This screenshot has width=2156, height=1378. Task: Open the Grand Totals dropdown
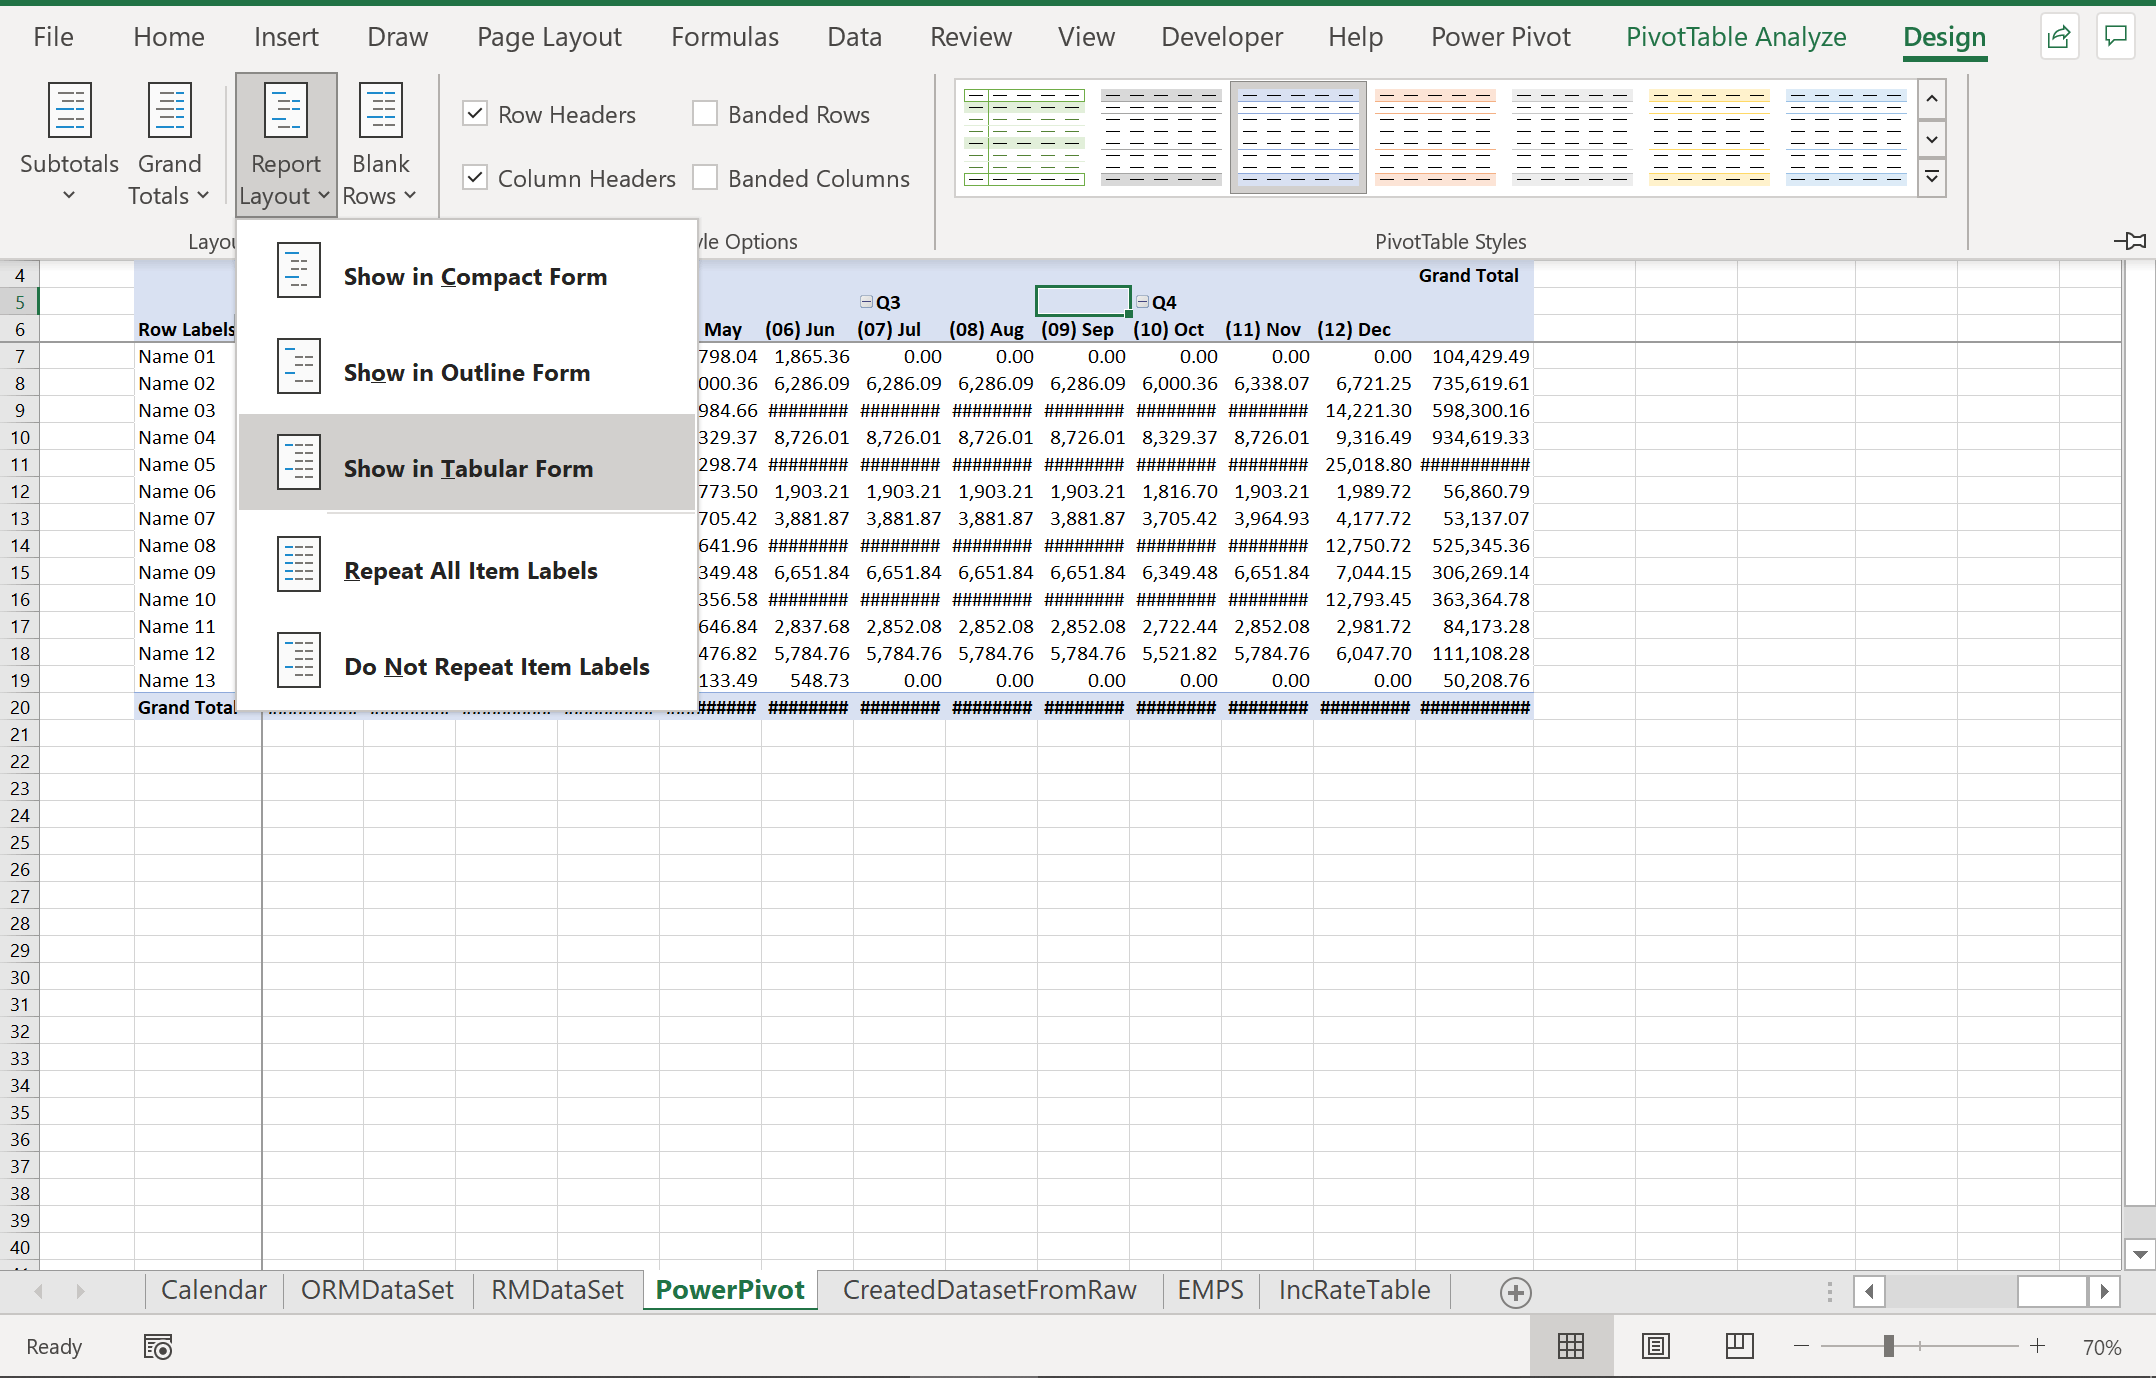[x=169, y=142]
